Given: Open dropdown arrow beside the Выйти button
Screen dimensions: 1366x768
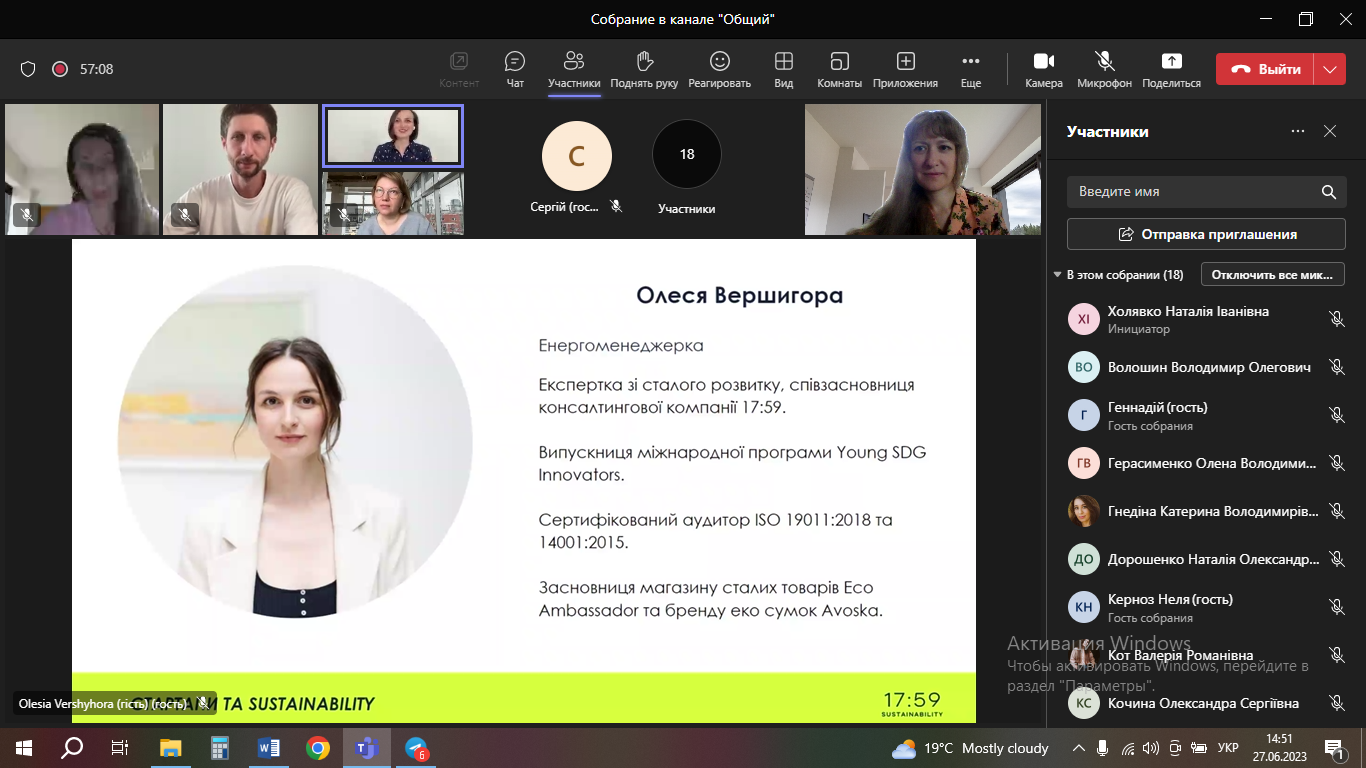Looking at the screenshot, I should (x=1329, y=69).
